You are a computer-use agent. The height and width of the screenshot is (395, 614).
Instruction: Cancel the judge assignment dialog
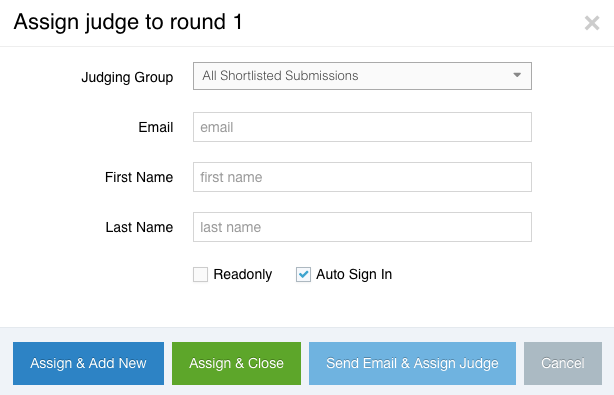pos(563,363)
